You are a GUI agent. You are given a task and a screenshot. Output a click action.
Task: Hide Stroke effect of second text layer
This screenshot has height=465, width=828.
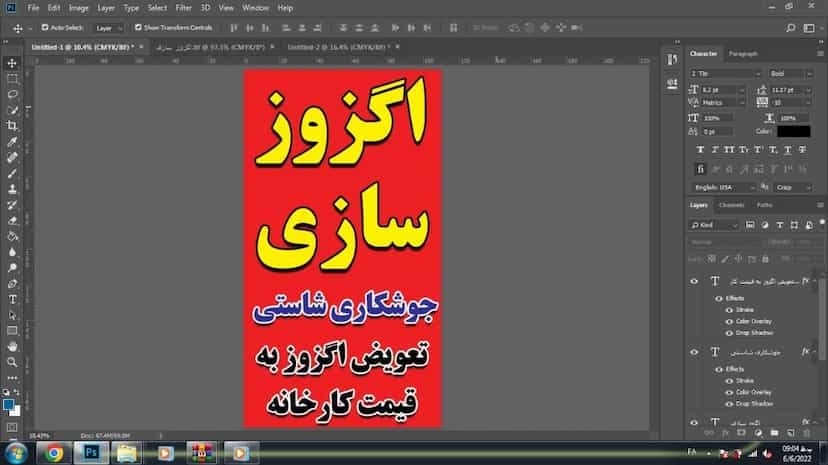click(729, 381)
